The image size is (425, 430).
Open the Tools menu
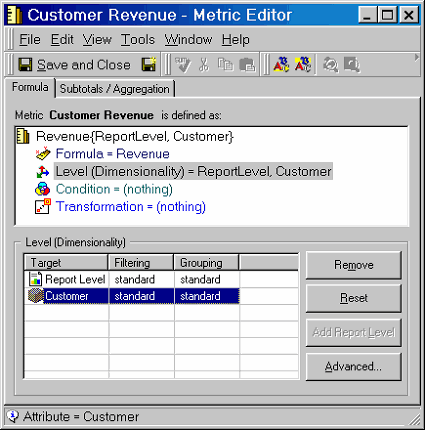(138, 40)
